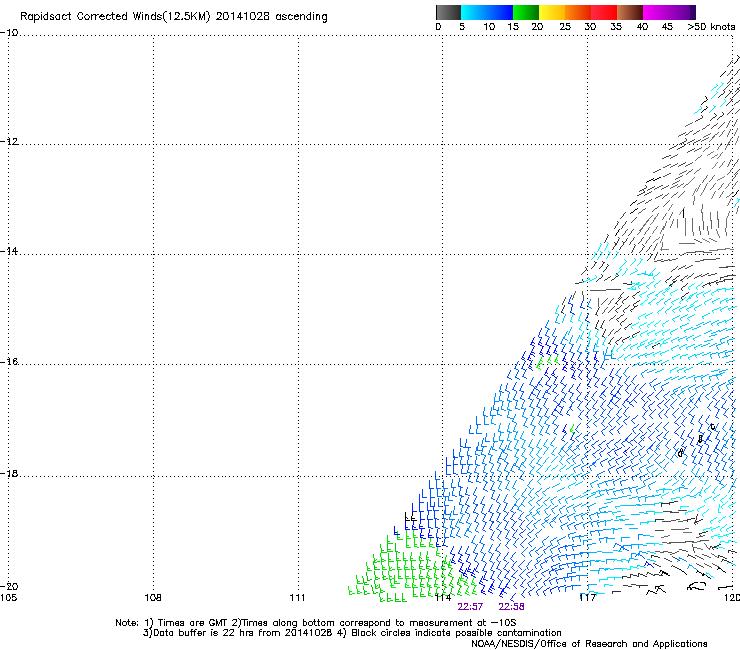Select the red 30-35 knots color swatch
Viewport: 740px width, 650px height.
coord(604,12)
